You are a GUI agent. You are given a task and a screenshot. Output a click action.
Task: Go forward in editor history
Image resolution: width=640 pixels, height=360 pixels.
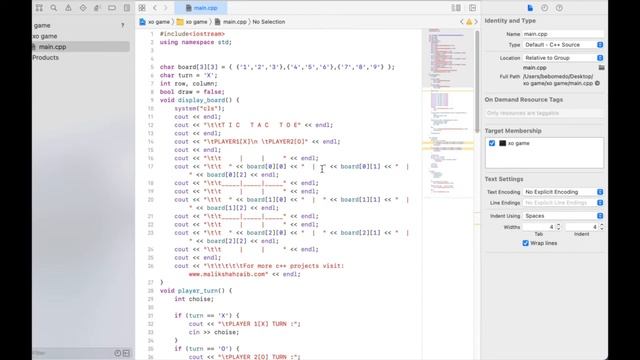pyautogui.click(x=166, y=8)
